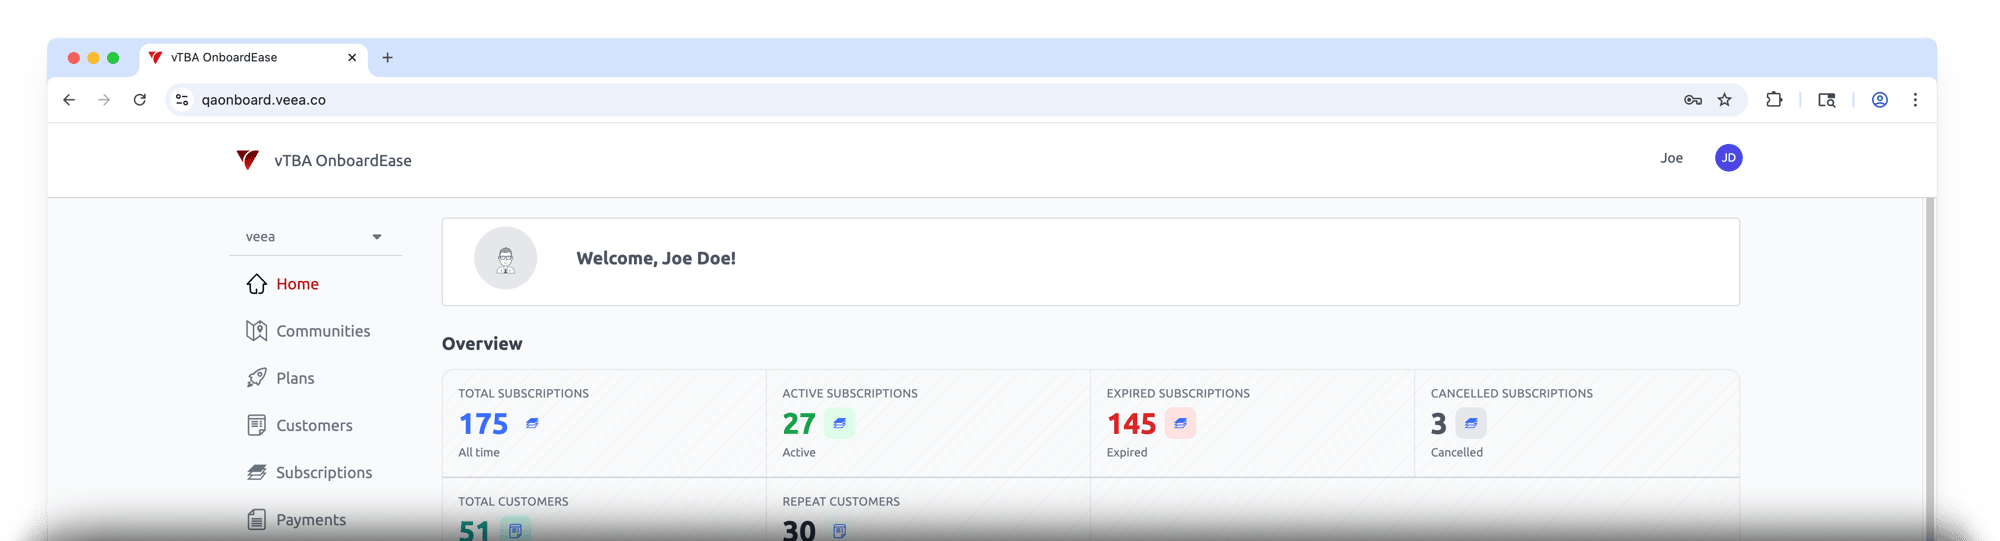Open Subscriptions in the sidebar
The width and height of the screenshot is (2000, 541).
point(324,472)
